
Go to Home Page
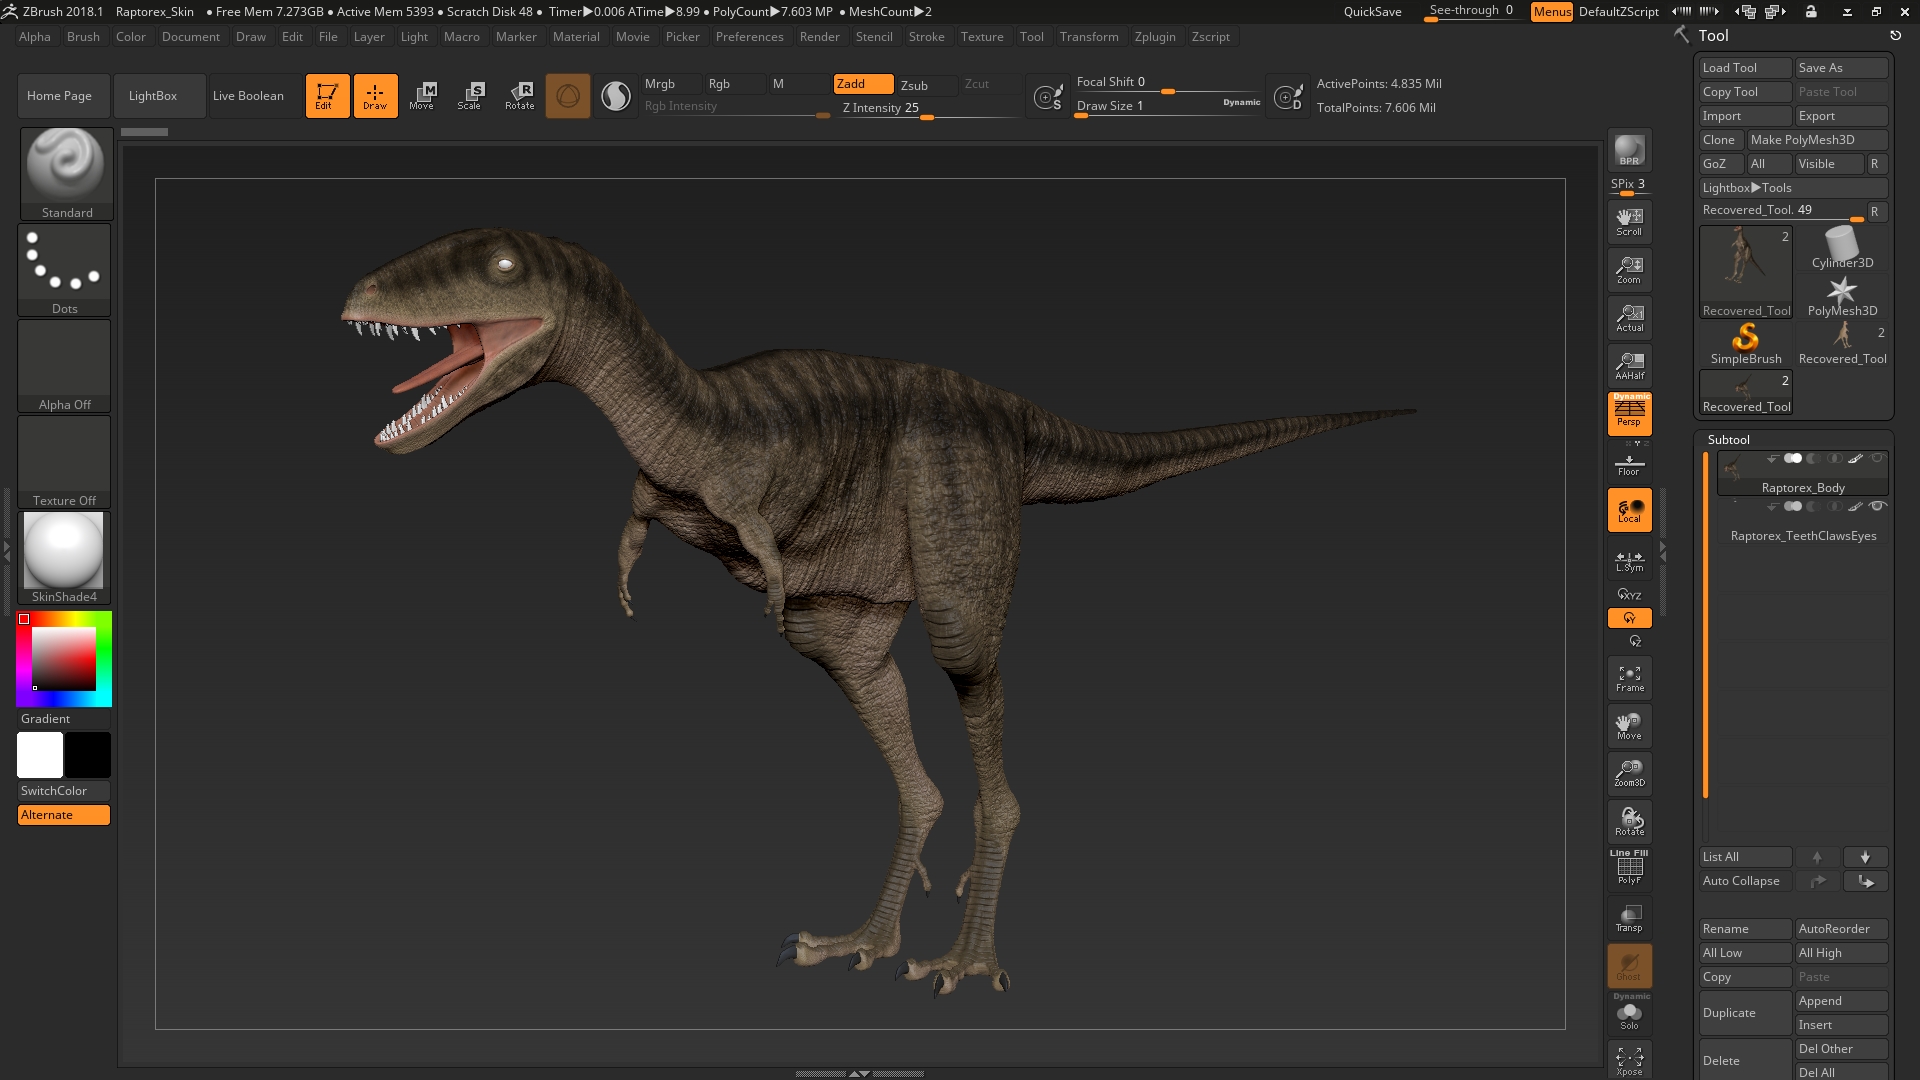tap(64, 96)
